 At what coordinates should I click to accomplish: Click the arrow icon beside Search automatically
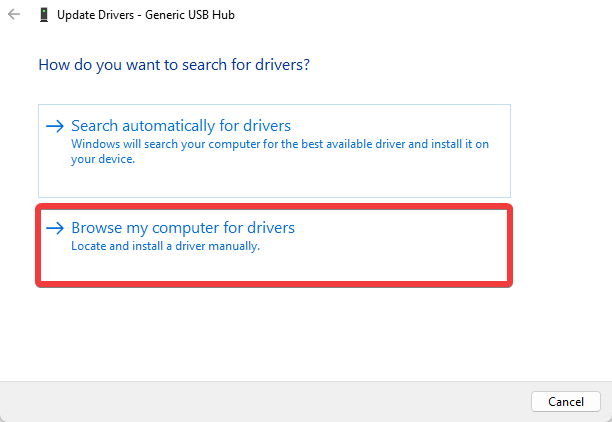[55, 126]
